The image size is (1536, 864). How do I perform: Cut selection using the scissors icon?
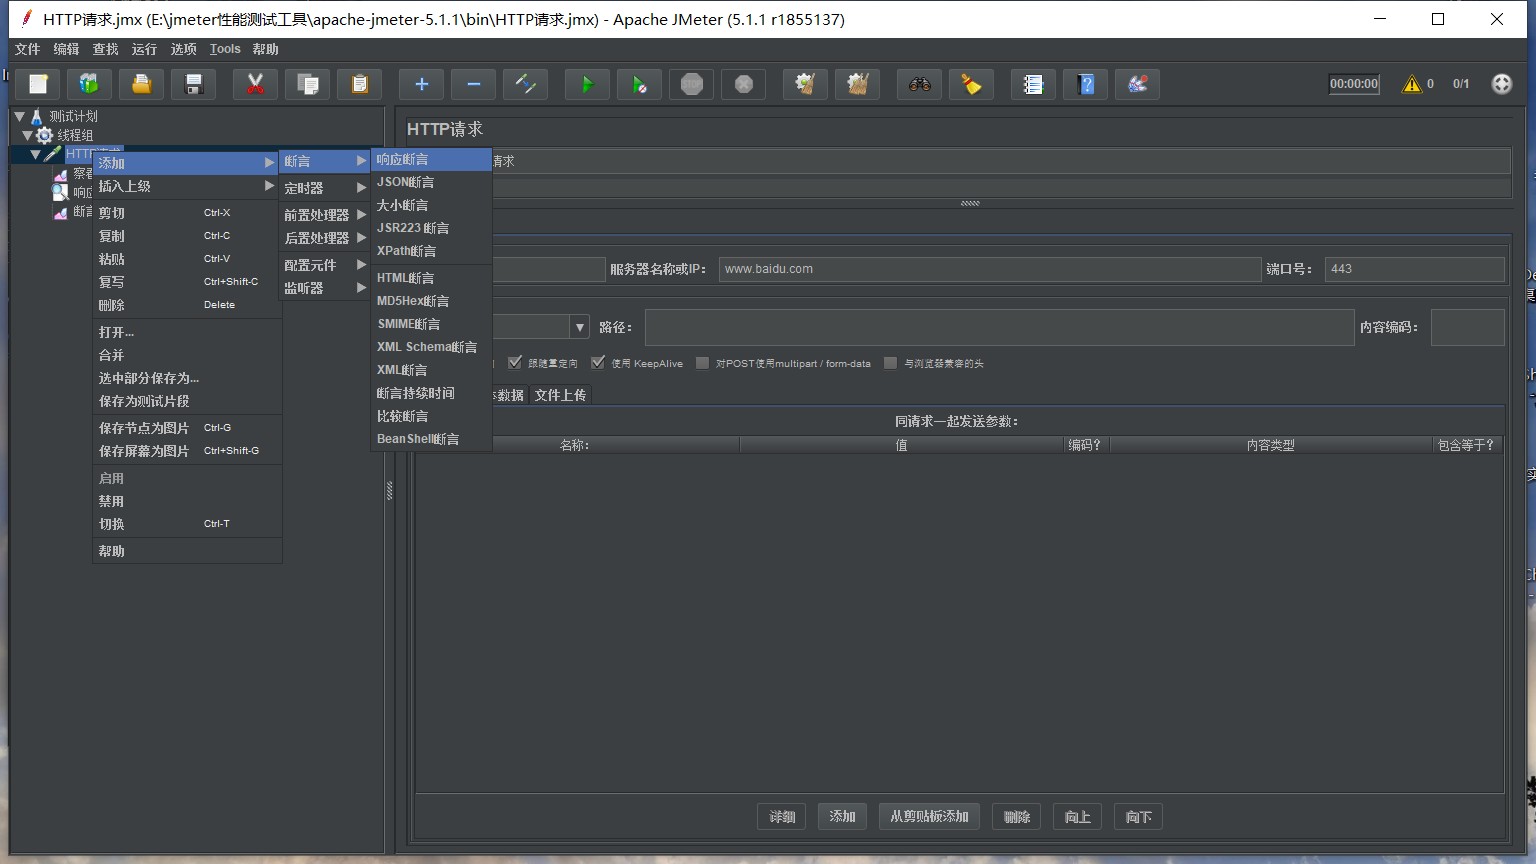(x=255, y=85)
